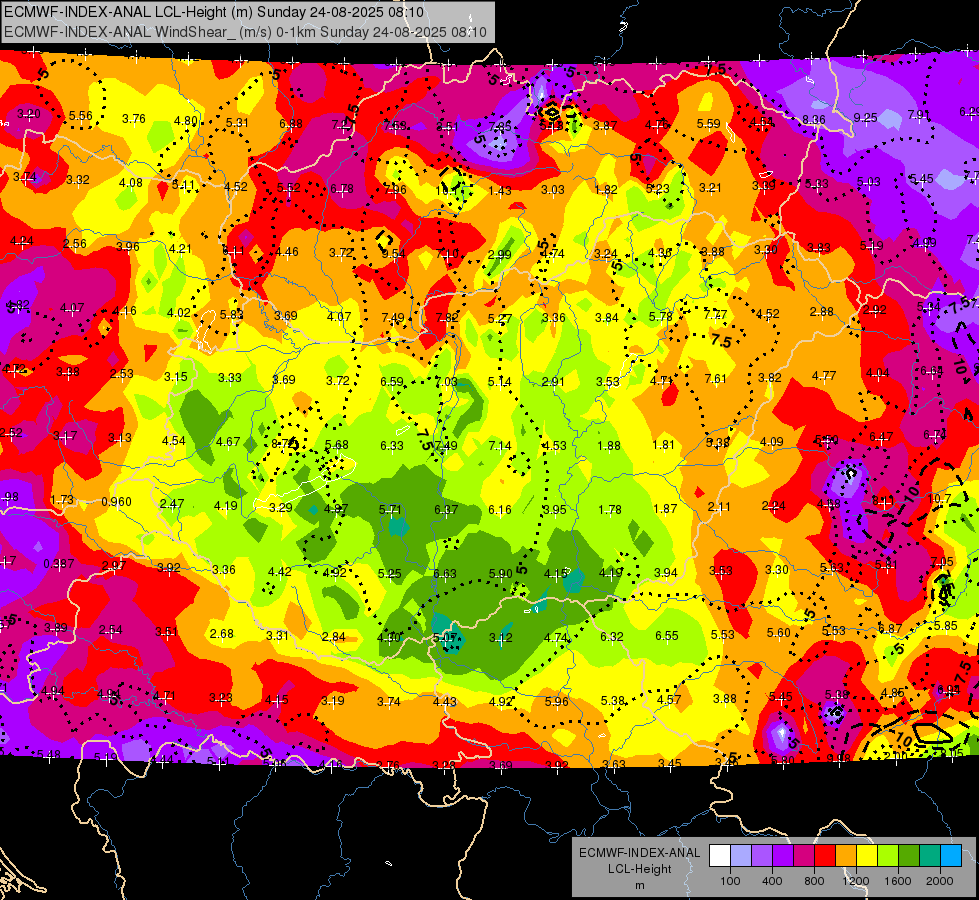
Task: Click the wind shear value '1.73'
Action: (x=62, y=500)
